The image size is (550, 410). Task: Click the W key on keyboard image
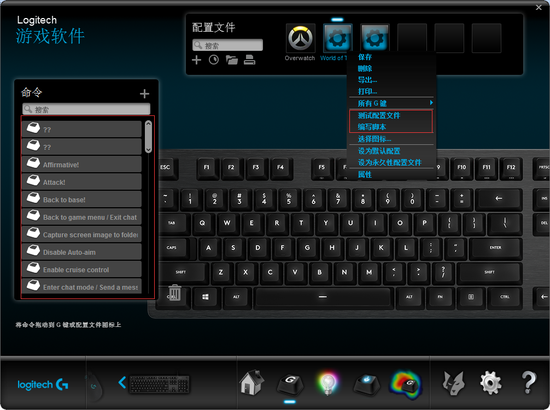tap(227, 224)
